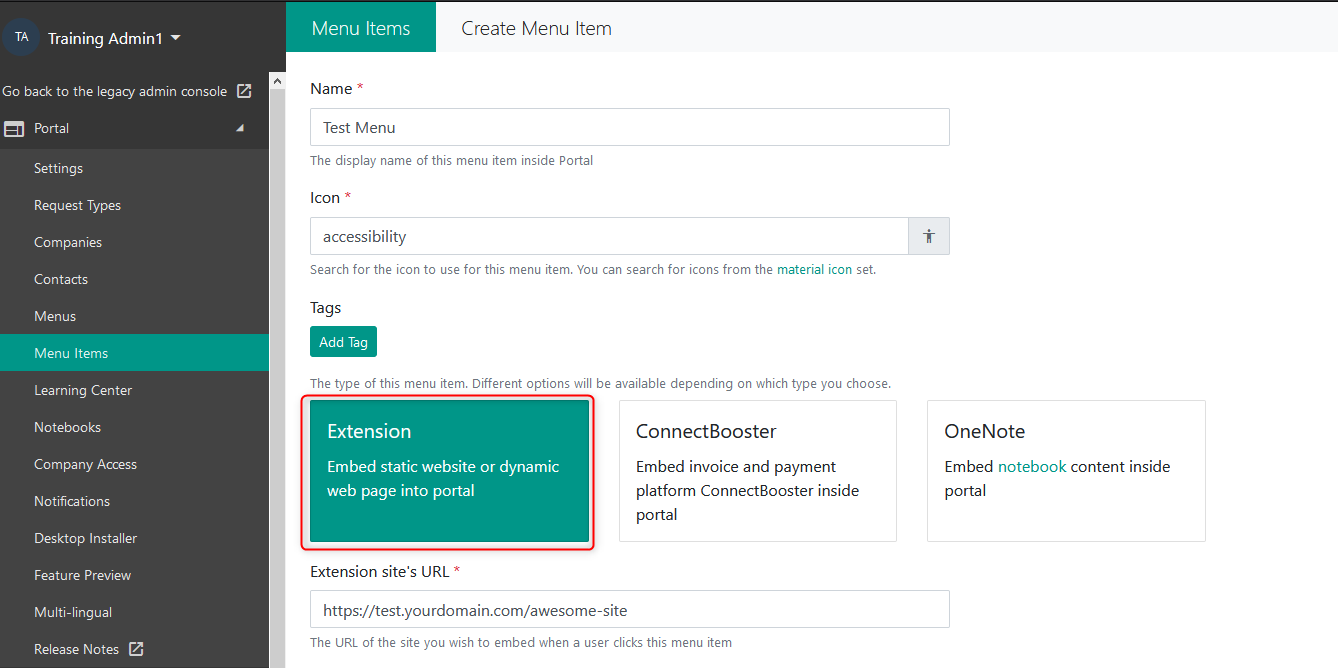Select the Menu Items sidebar entry
This screenshot has height=668, width=1338.
134,353
